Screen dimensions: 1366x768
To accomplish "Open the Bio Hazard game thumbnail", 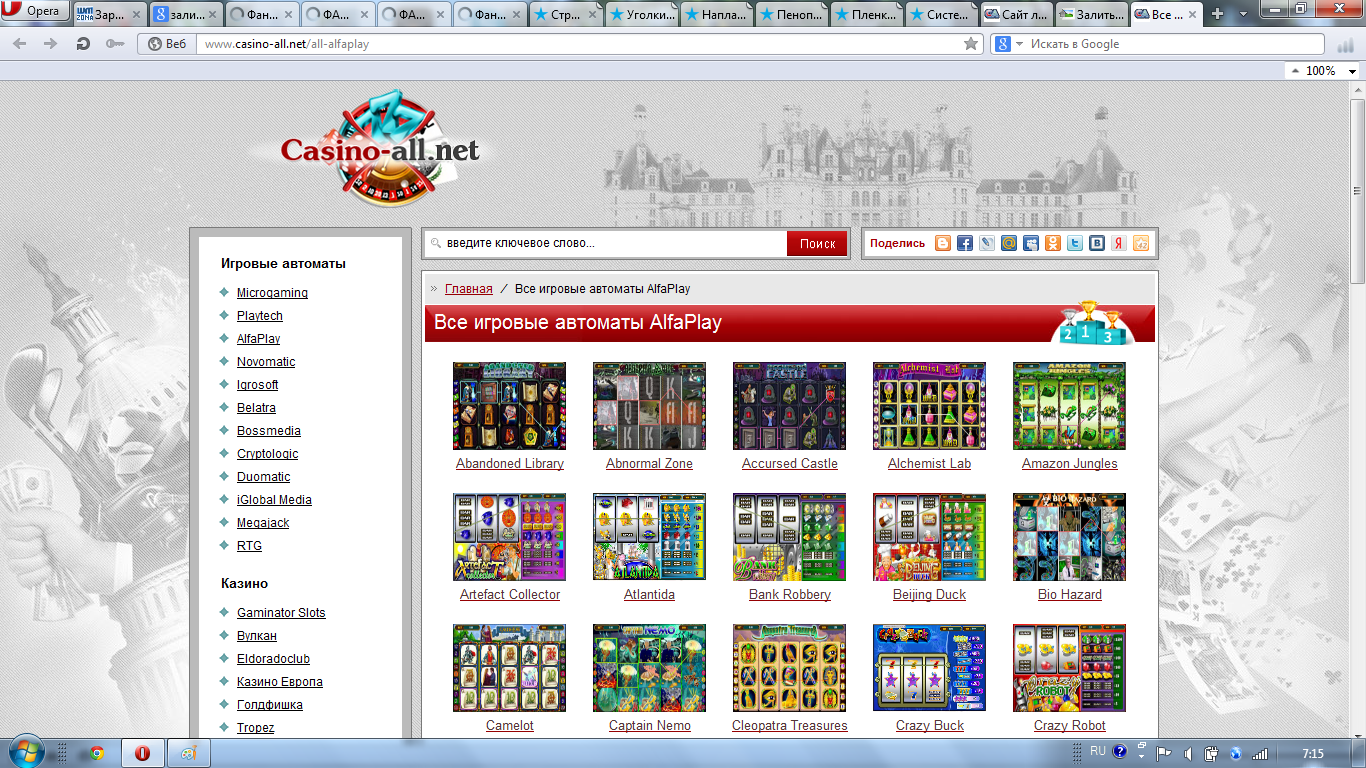I will pos(1069,537).
